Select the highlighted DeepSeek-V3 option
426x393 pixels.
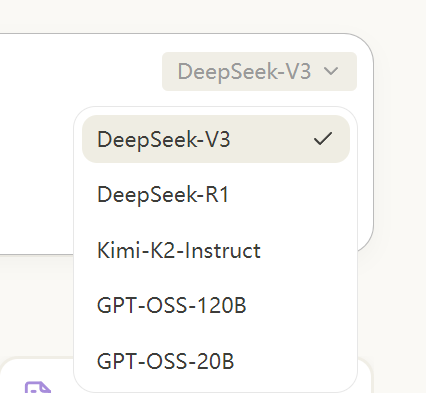[216, 139]
